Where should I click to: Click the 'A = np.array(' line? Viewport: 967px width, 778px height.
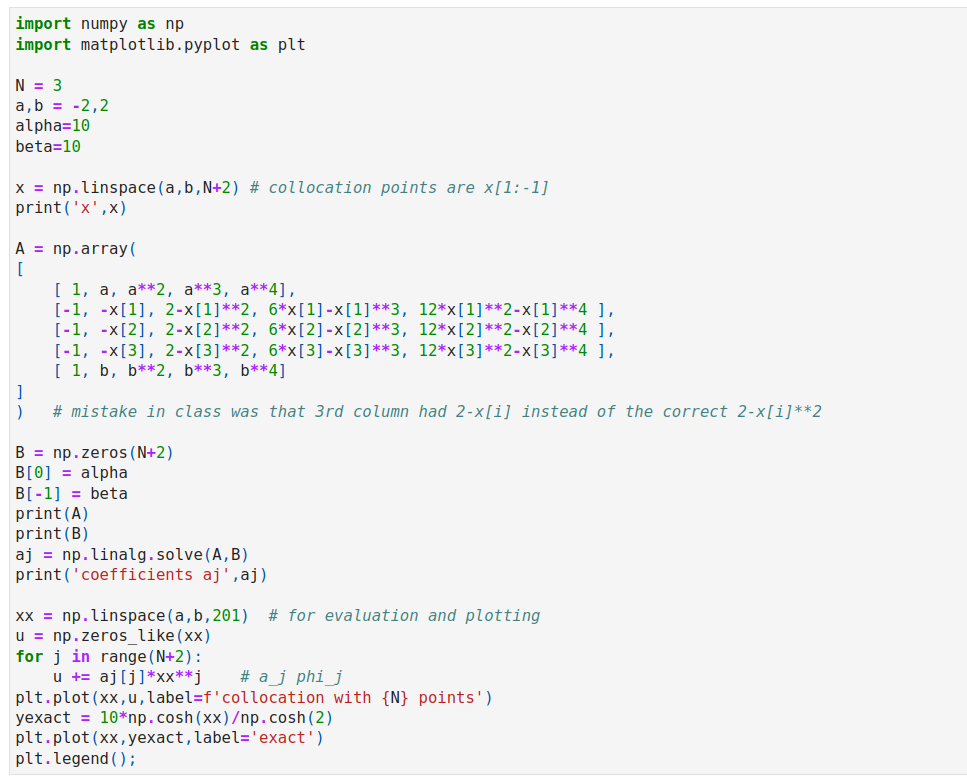76,248
